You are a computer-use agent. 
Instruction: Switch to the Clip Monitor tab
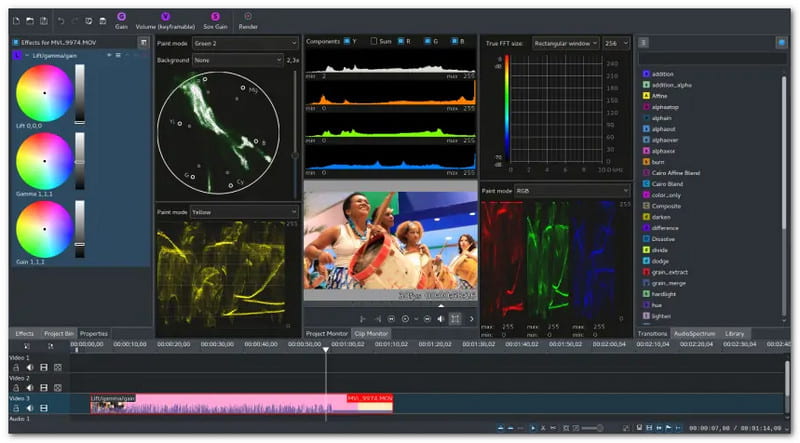pos(371,333)
